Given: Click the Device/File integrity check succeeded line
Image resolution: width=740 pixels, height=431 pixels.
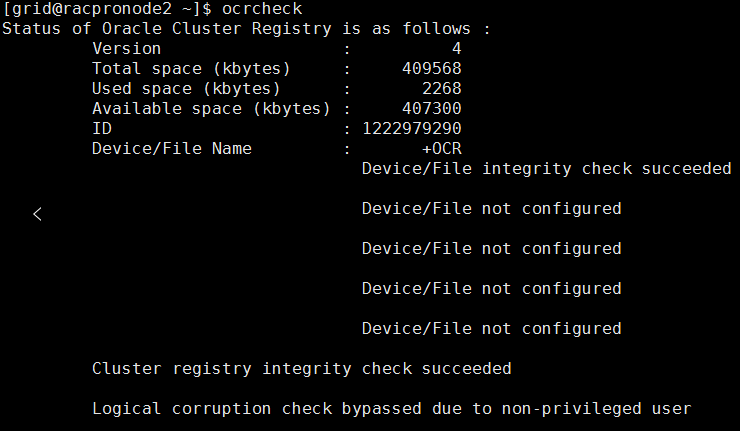Looking at the screenshot, I should (546, 169).
